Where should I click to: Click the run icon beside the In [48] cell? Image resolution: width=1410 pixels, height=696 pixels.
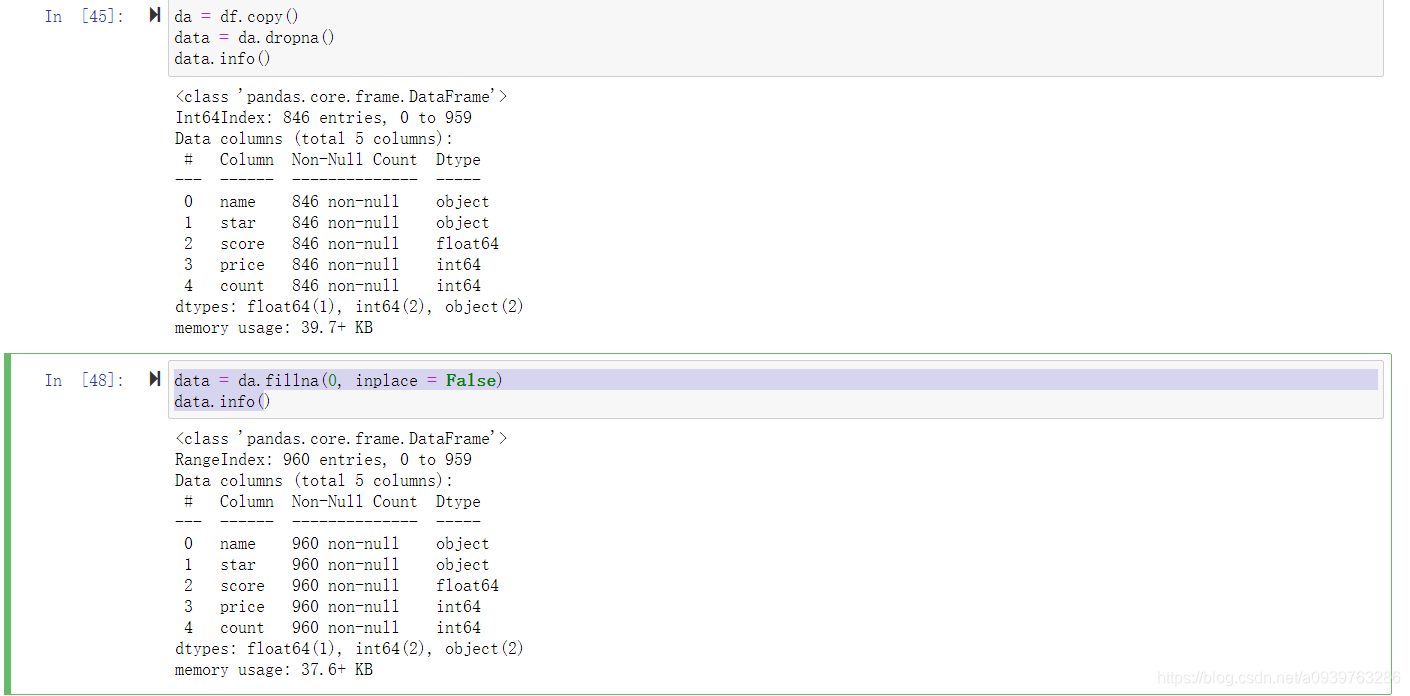(x=155, y=379)
